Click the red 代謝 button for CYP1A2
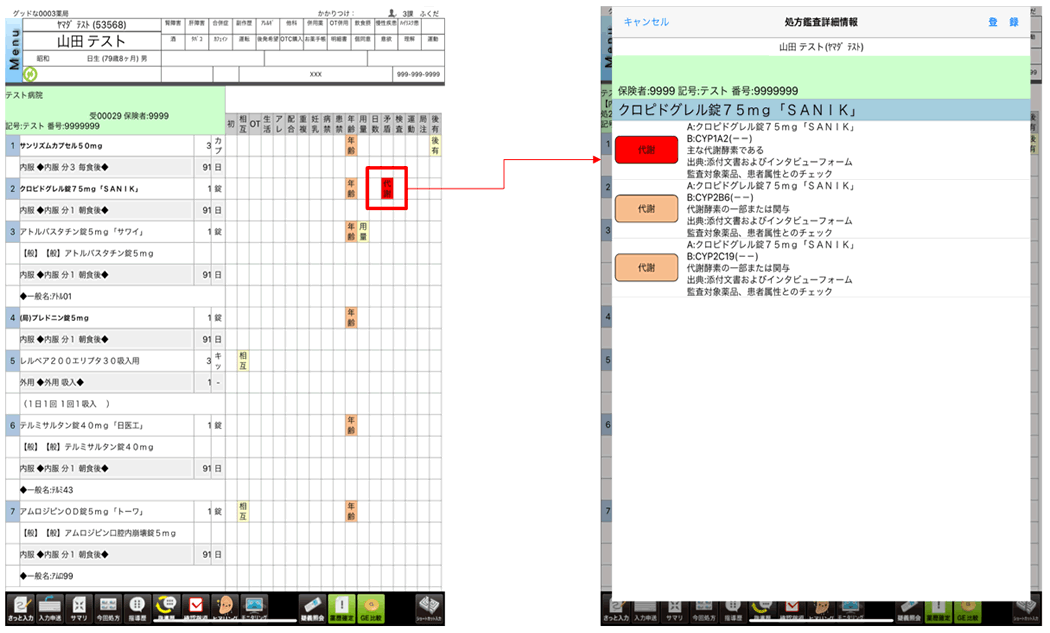The height and width of the screenshot is (633, 1050). (x=646, y=150)
